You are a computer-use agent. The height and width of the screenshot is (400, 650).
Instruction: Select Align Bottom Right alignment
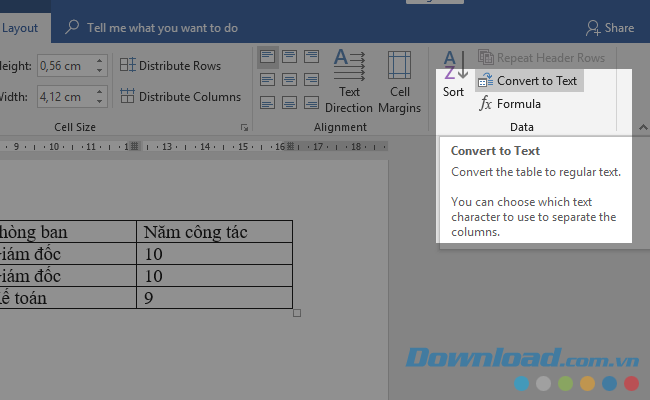(312, 101)
